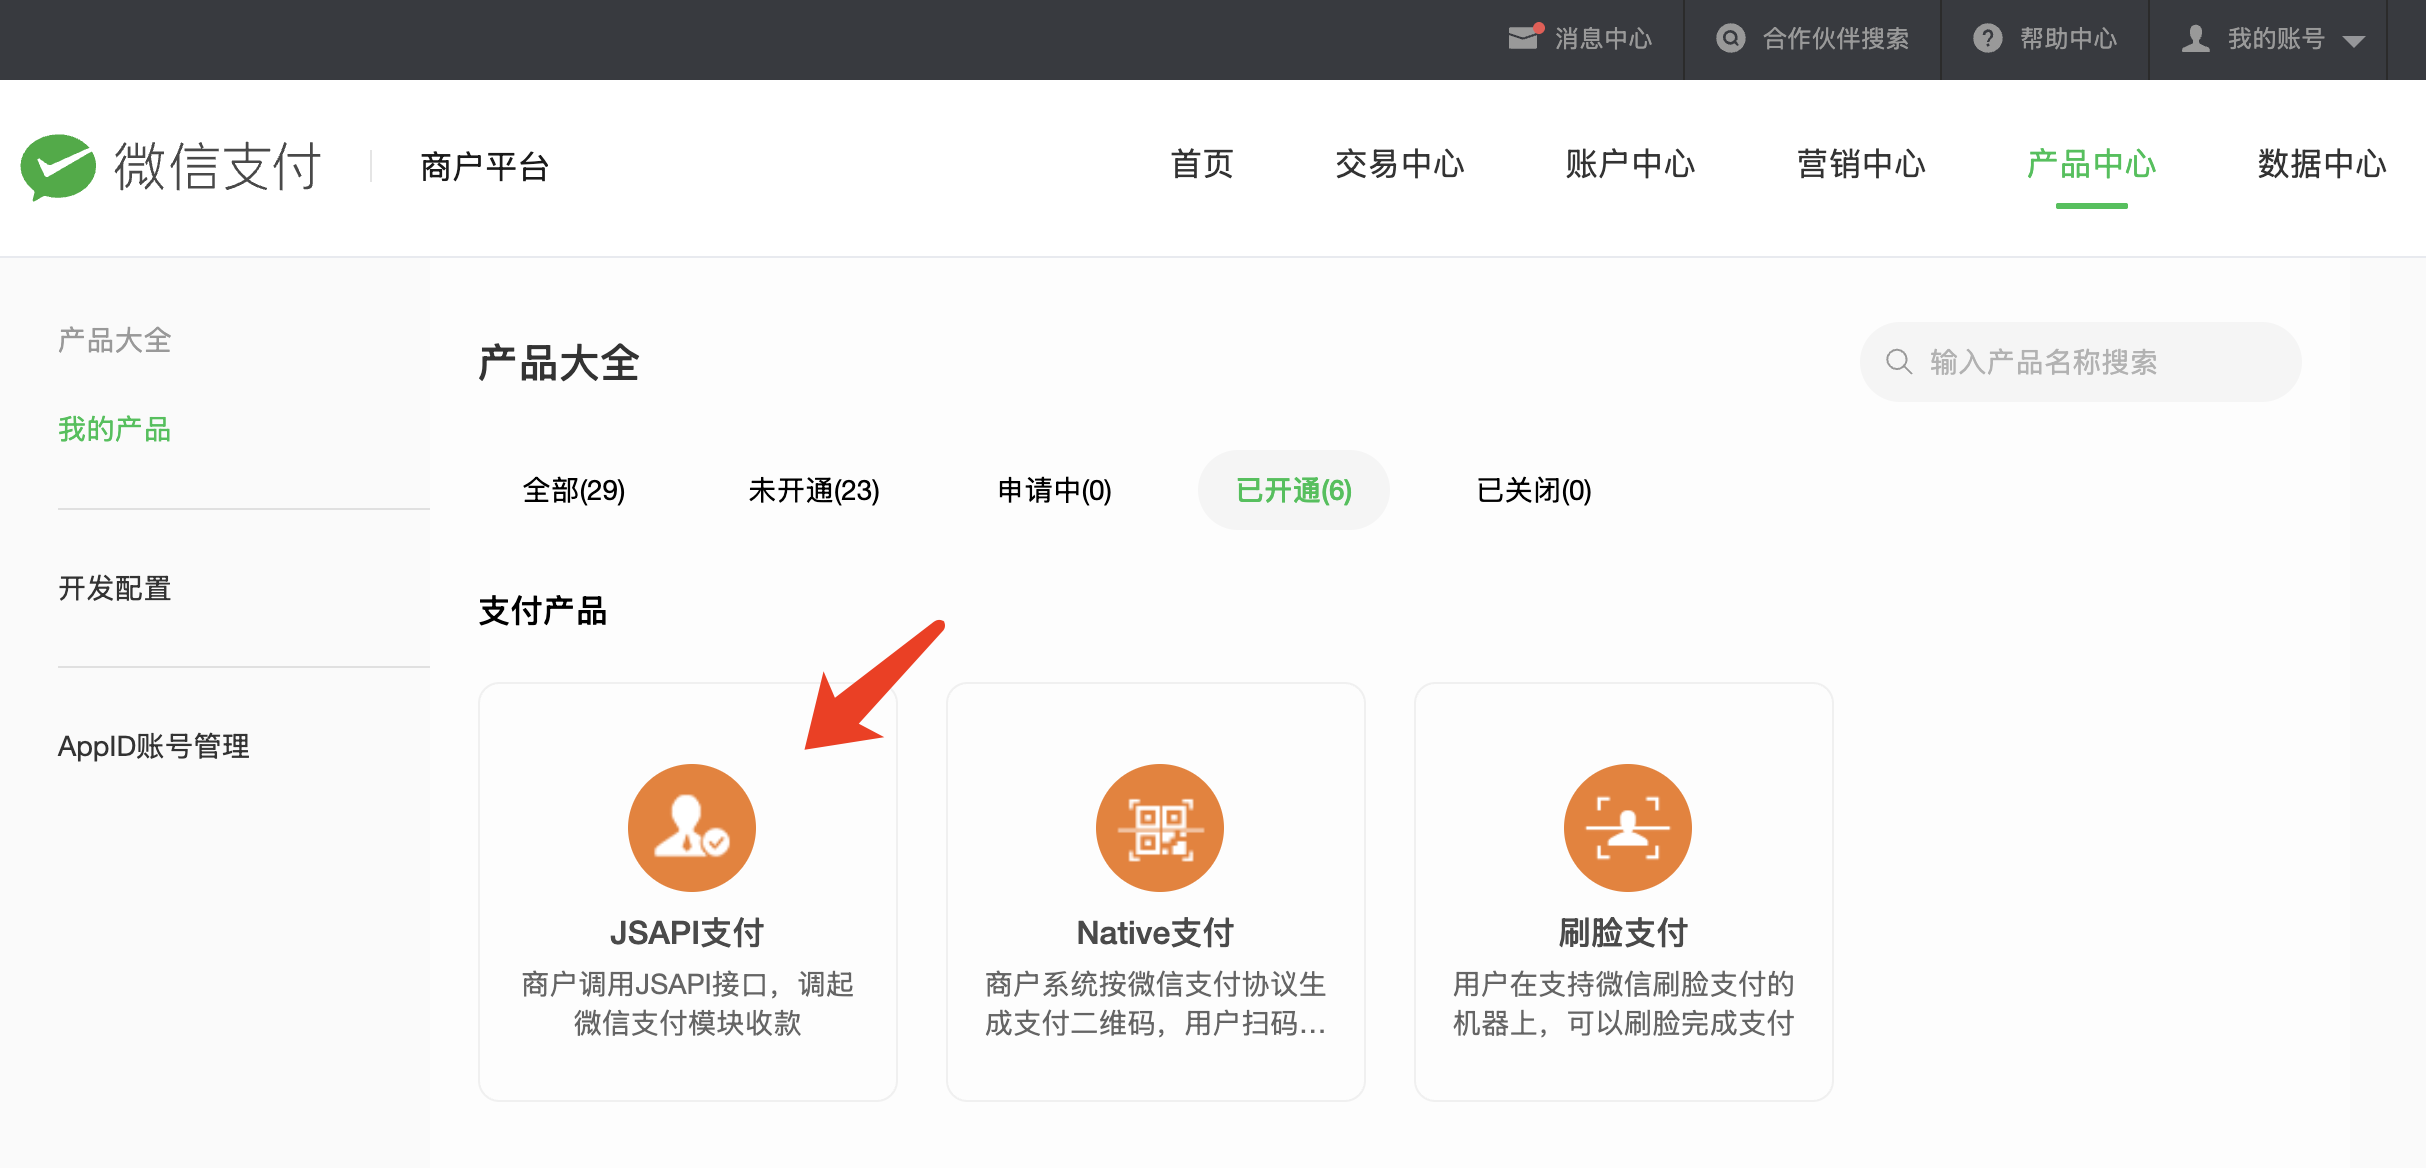Viewport: 2426px width, 1168px height.
Task: Click the 刷脸支付 face scan icon
Action: point(1627,827)
